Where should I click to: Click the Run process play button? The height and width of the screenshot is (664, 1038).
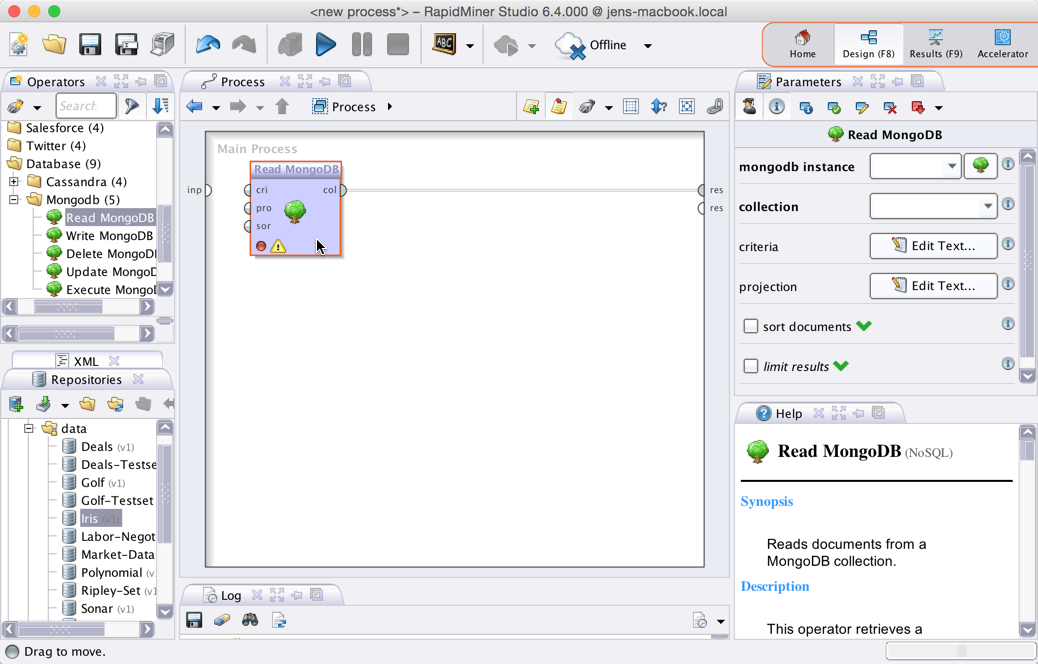coord(326,45)
